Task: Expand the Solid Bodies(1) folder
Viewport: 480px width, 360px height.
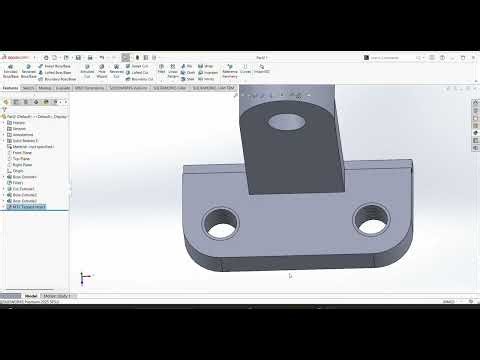Action: [4, 141]
